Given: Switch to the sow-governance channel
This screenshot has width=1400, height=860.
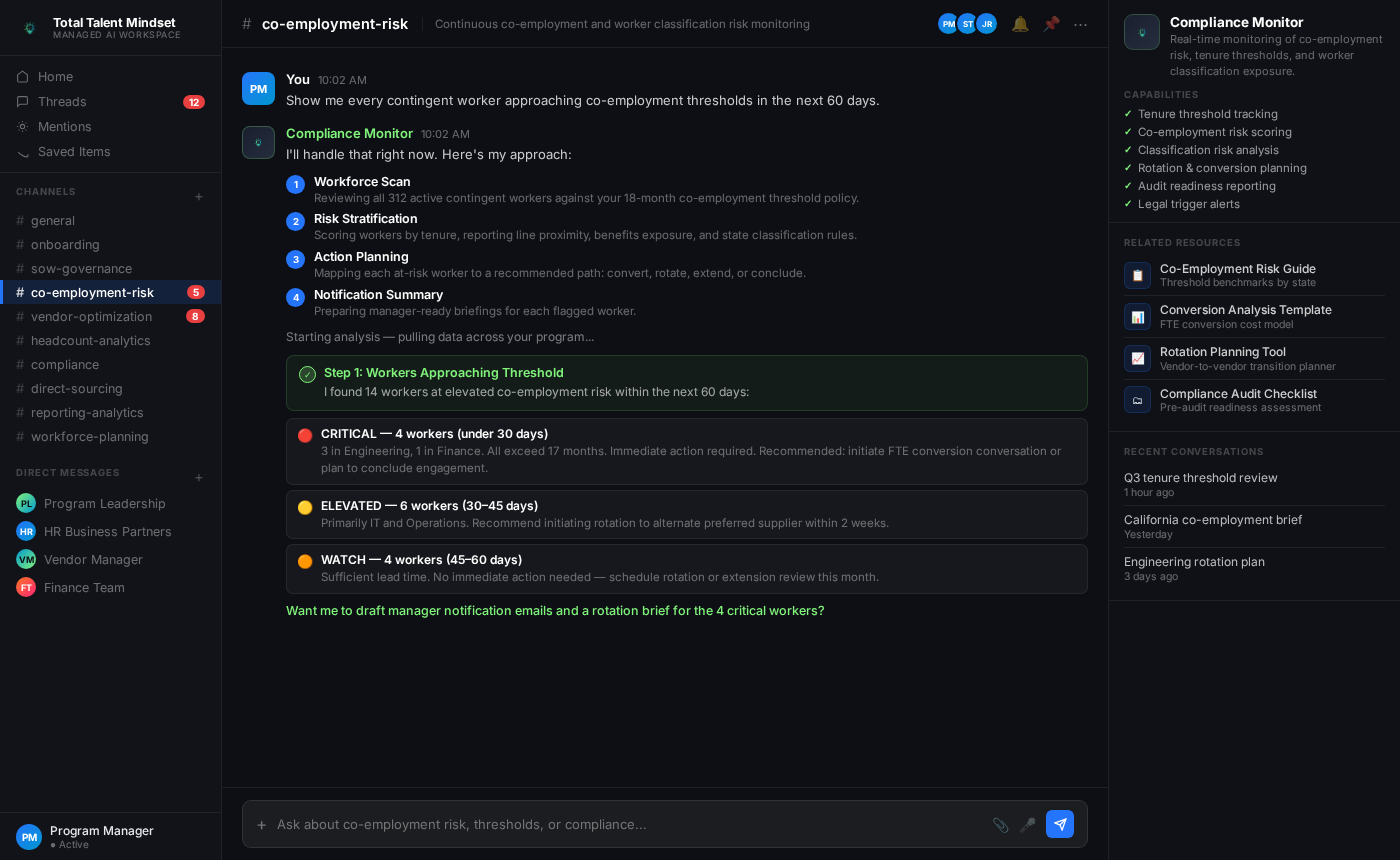Looking at the screenshot, I should coord(110,268).
